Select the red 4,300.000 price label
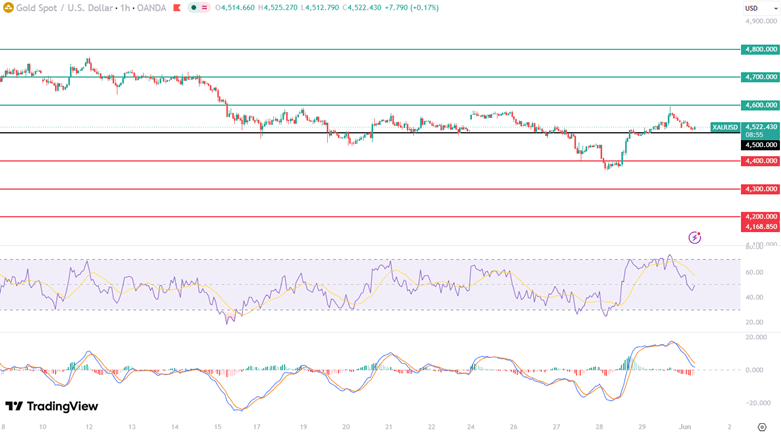 click(x=760, y=189)
